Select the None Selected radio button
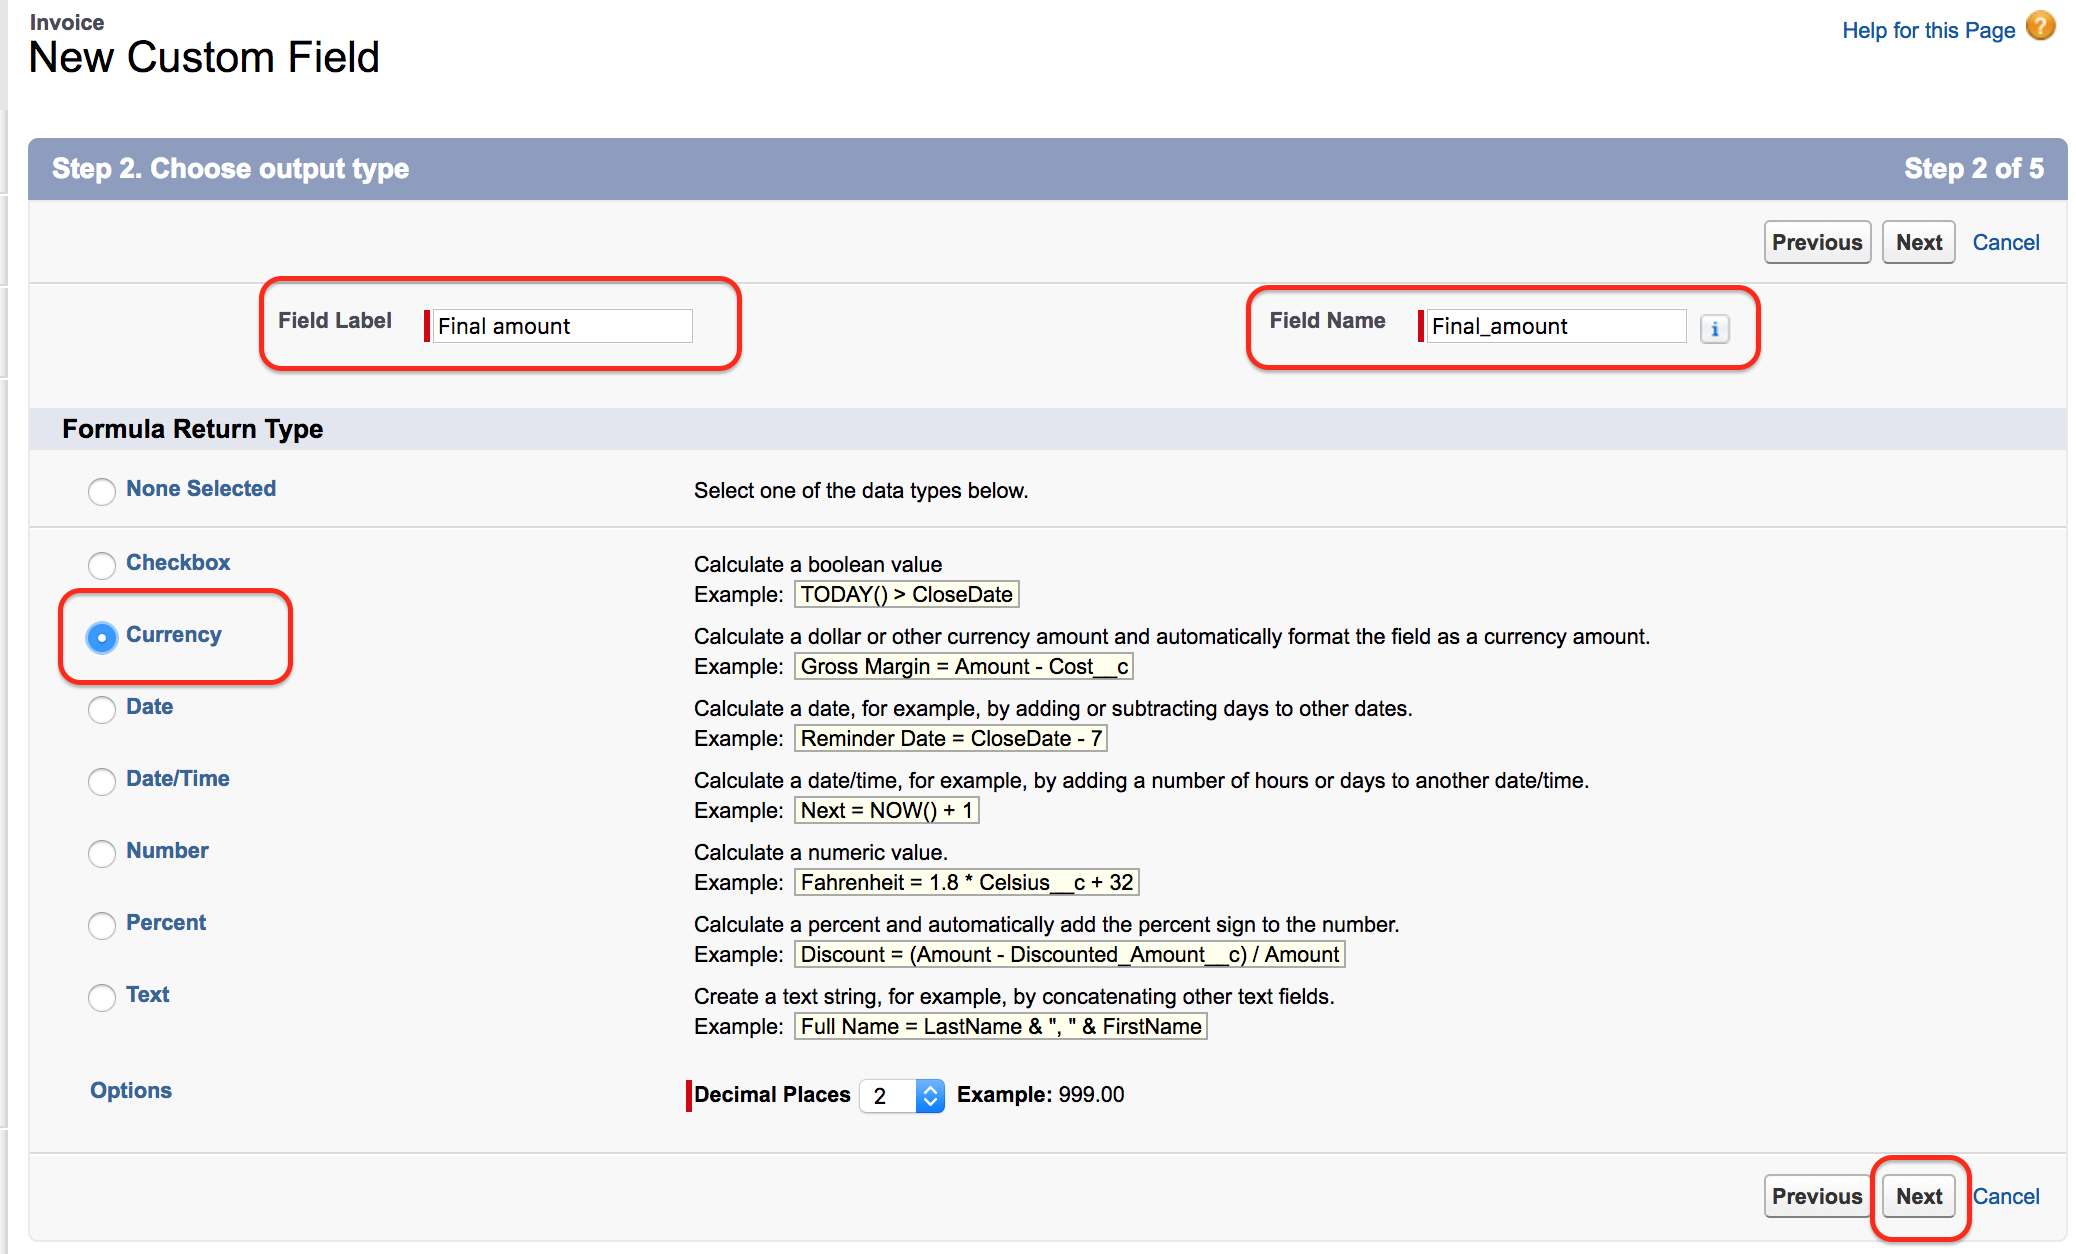2076x1254 pixels. [x=99, y=489]
